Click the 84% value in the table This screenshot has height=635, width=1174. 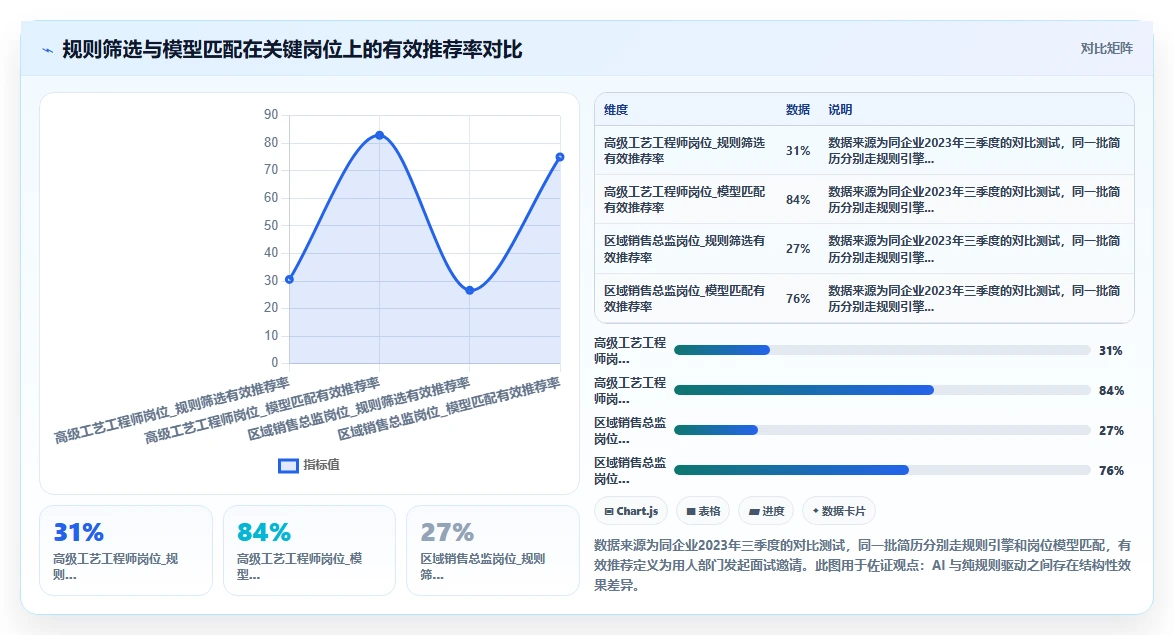coord(797,200)
